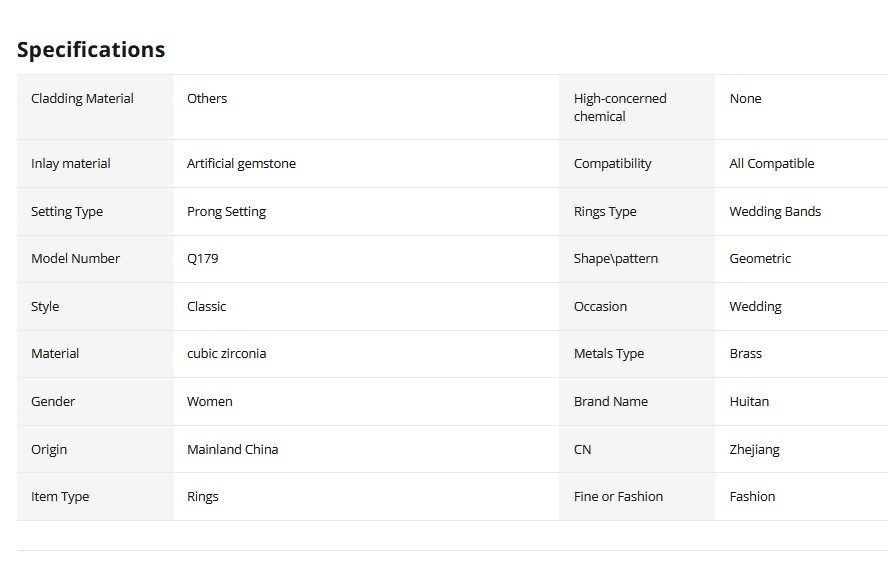Click the High-concerned chemical label
This screenshot has width=888, height=574.
tap(620, 108)
